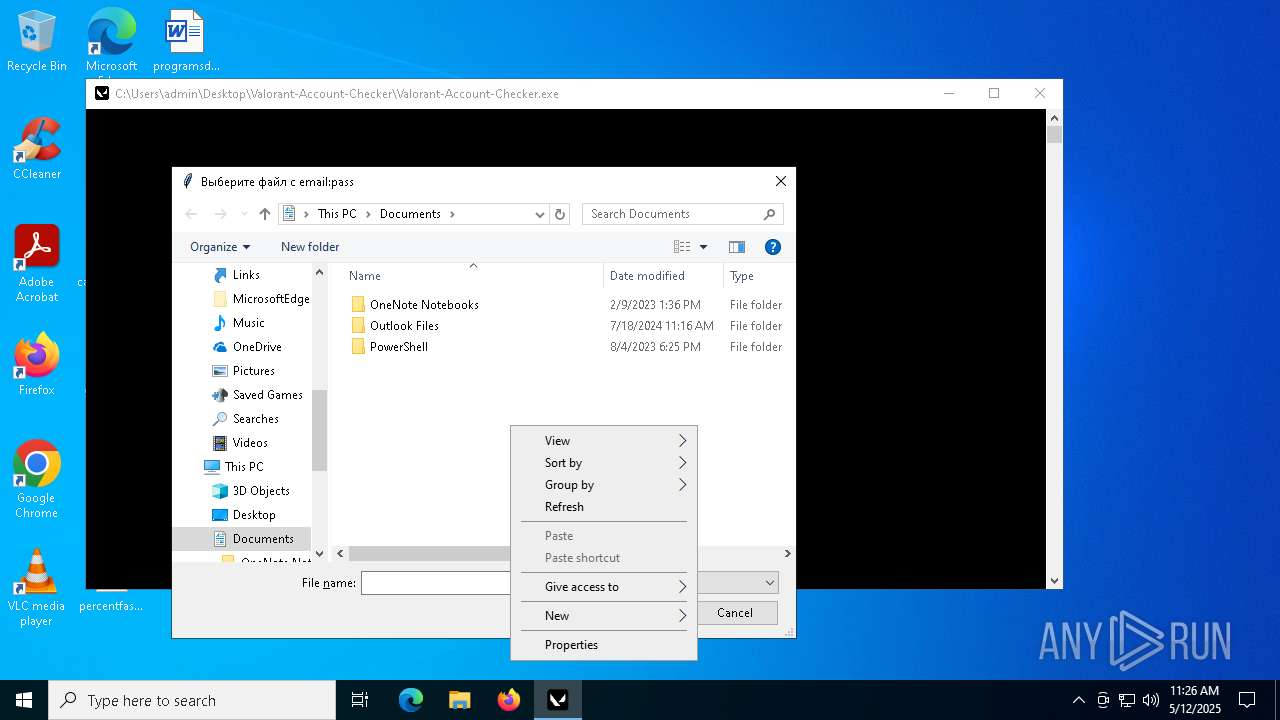Toggle the preview pane icon

737,247
